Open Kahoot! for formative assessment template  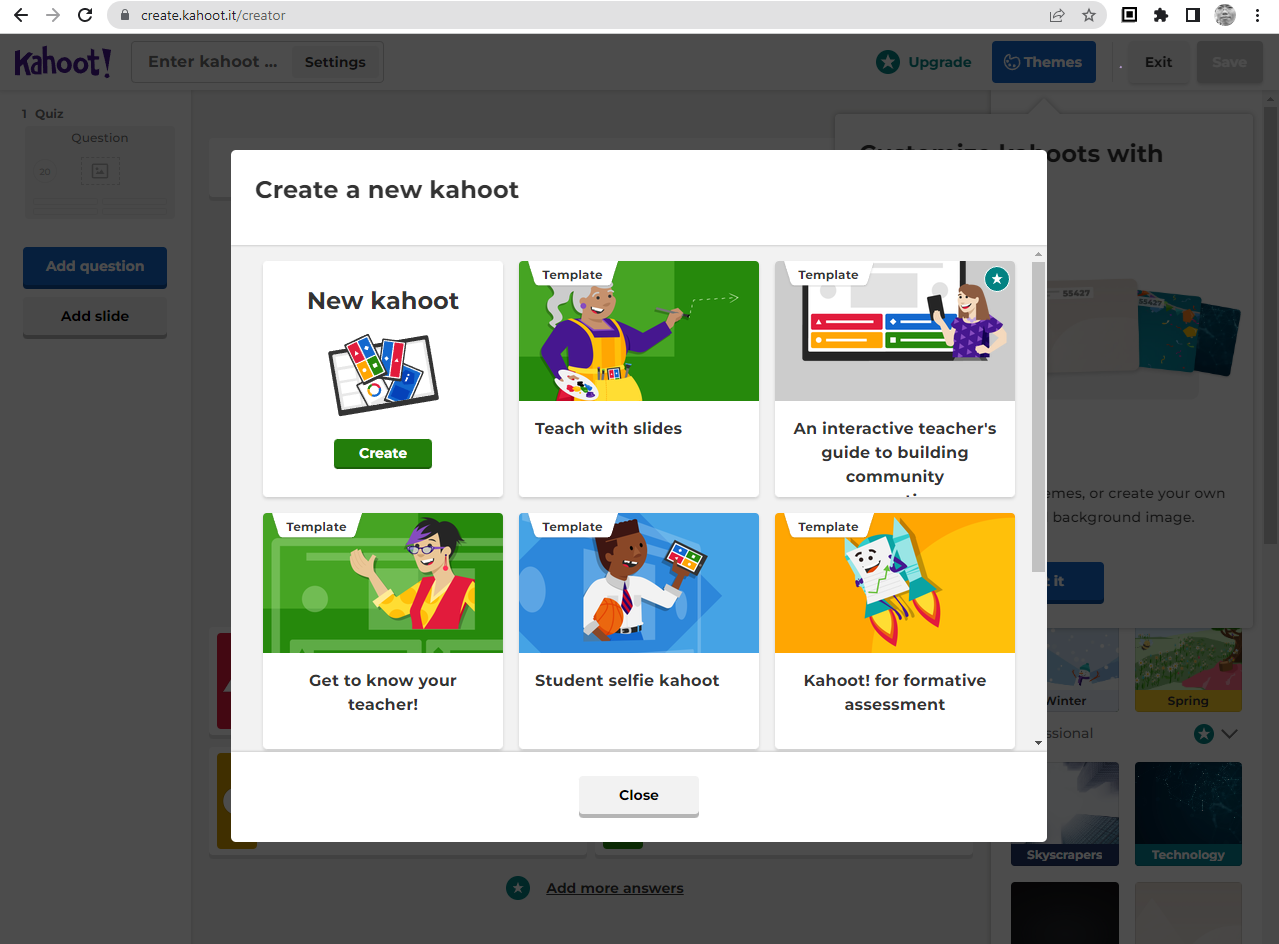(x=894, y=630)
